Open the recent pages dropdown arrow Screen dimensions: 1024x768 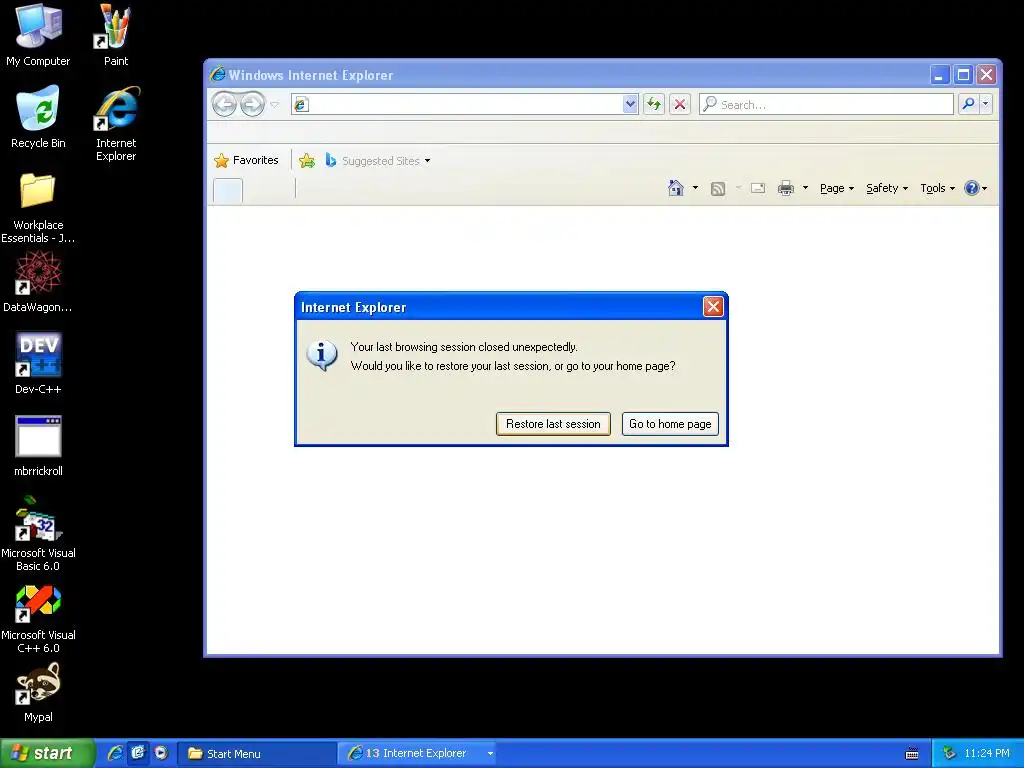click(x=275, y=104)
